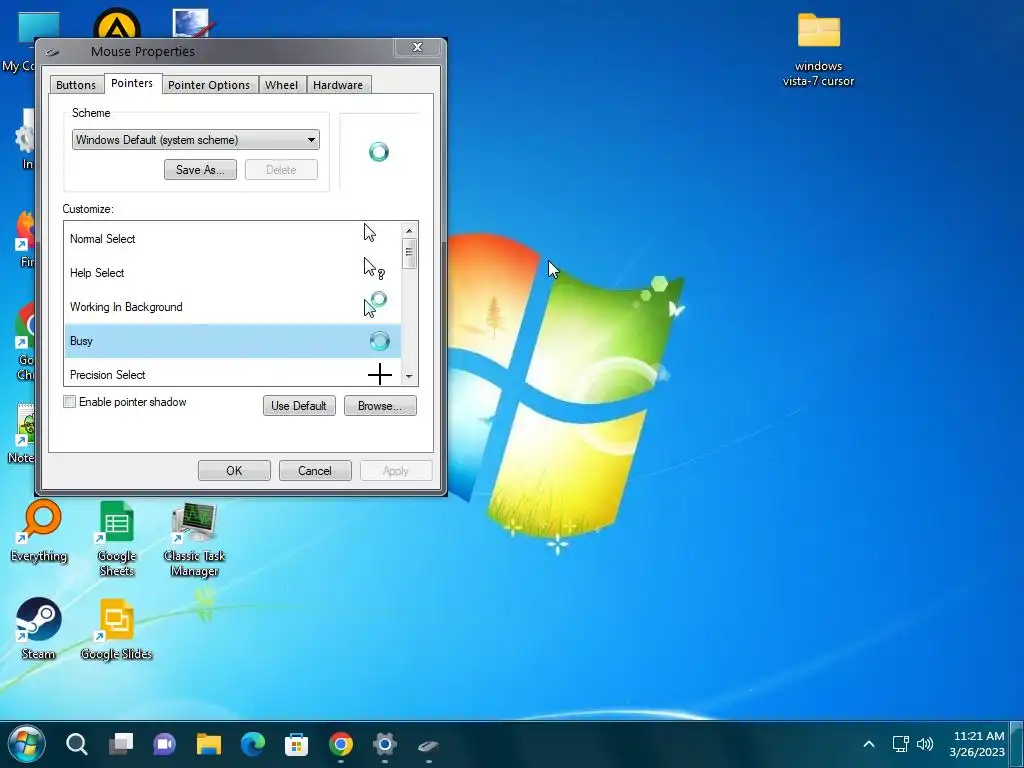
Task: Select the Busy pointer row
Action: [232, 340]
